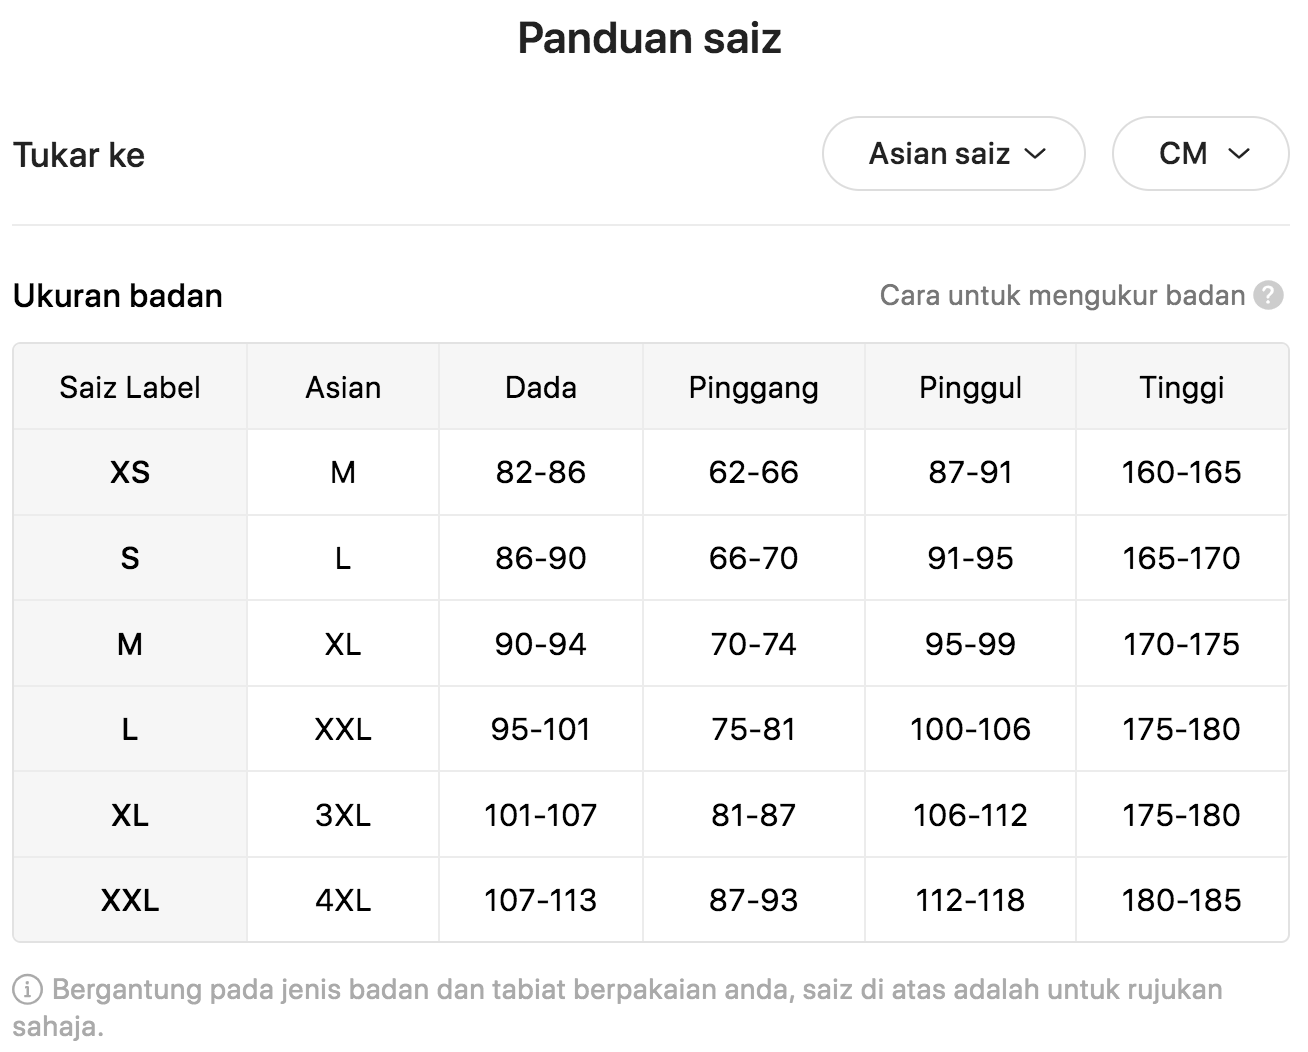Click the info icon beside disclaimer text

27,990
